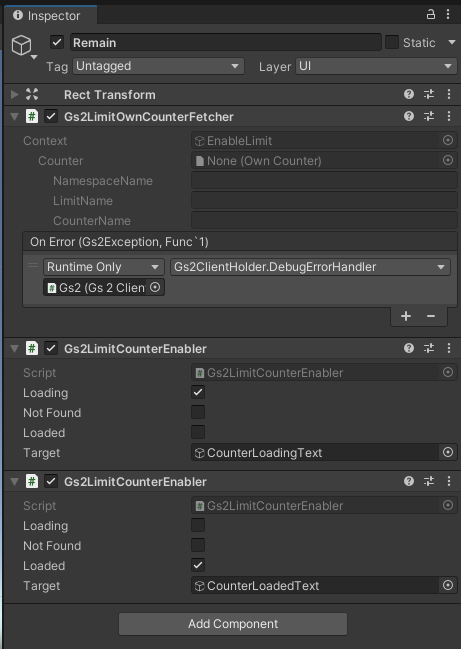Expand the Rect Transform component

point(14,94)
